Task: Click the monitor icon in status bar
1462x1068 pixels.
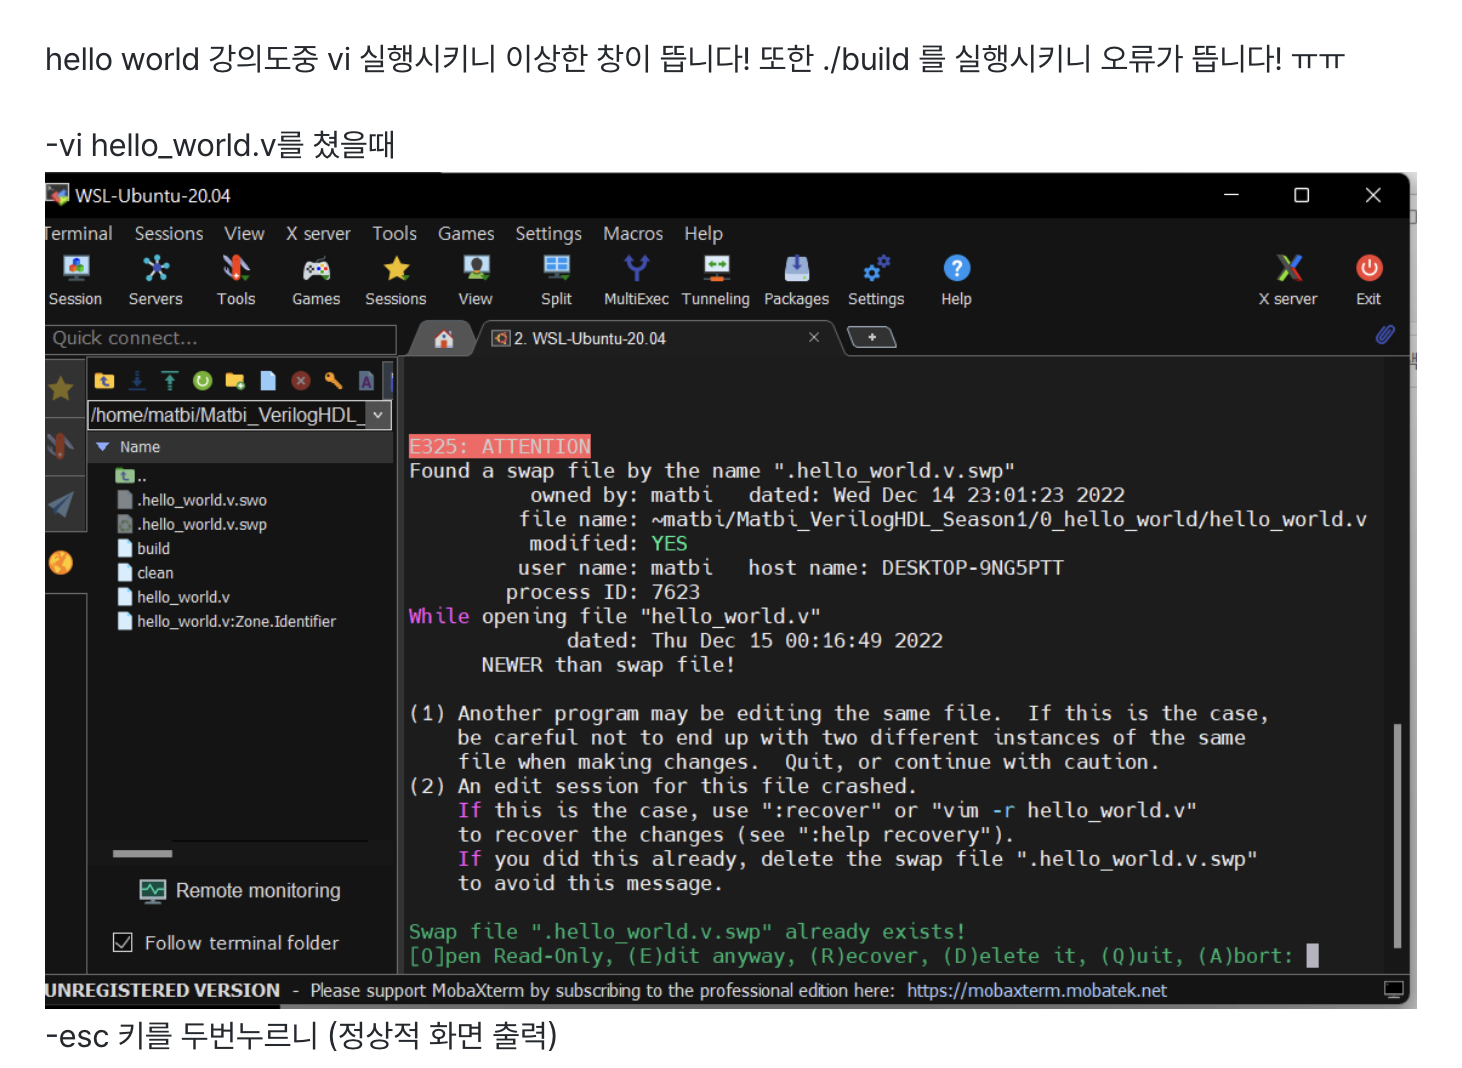Action: click(1393, 990)
